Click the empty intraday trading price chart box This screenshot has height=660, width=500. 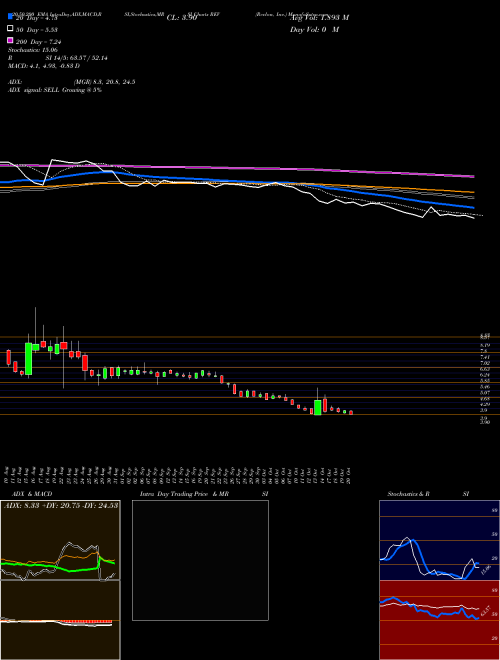[x=200, y=560]
